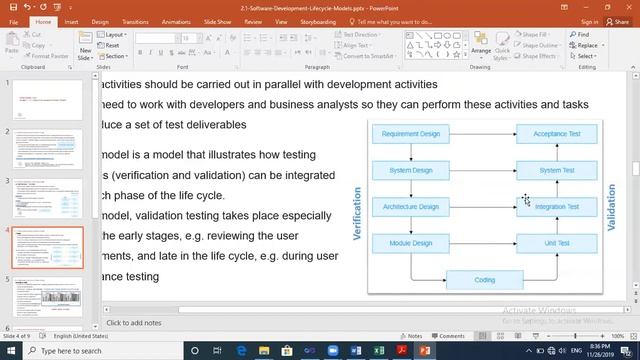Add a New Slide
The image size is (640, 360).
[85, 46]
